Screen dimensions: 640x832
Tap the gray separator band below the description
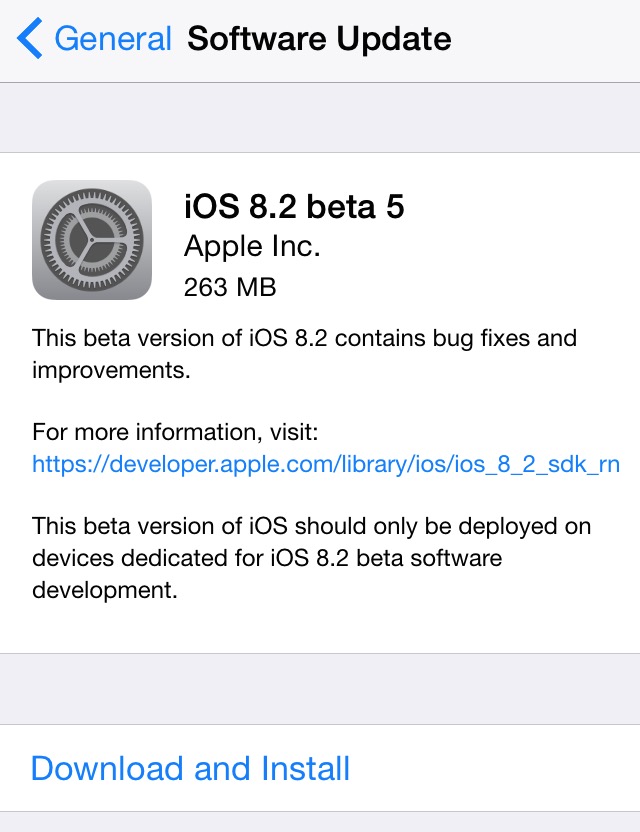(320, 688)
